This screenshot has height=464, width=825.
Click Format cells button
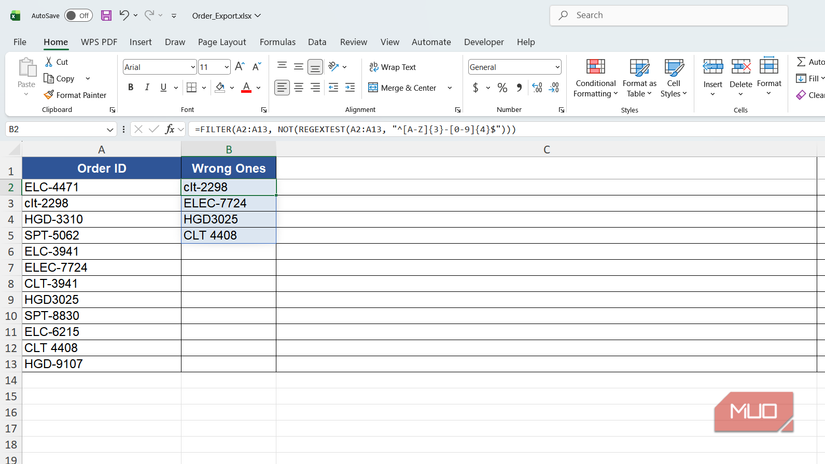click(x=769, y=77)
